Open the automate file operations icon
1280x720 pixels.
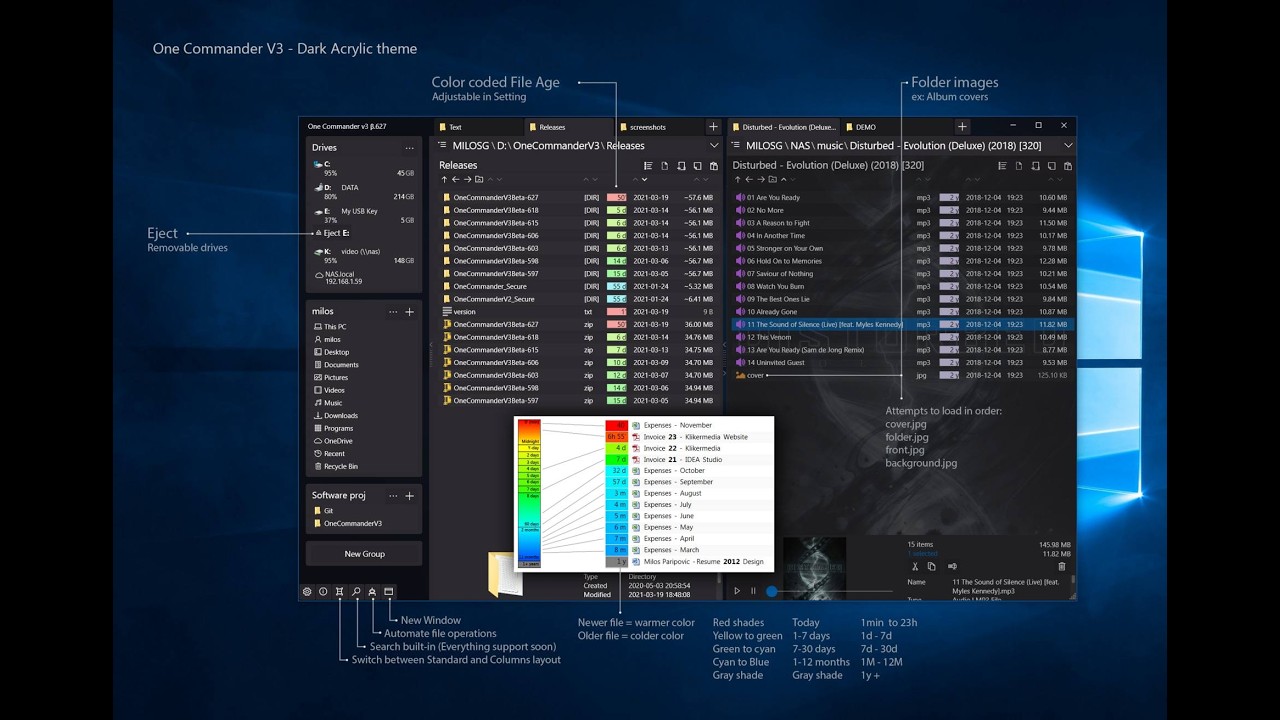(372, 592)
